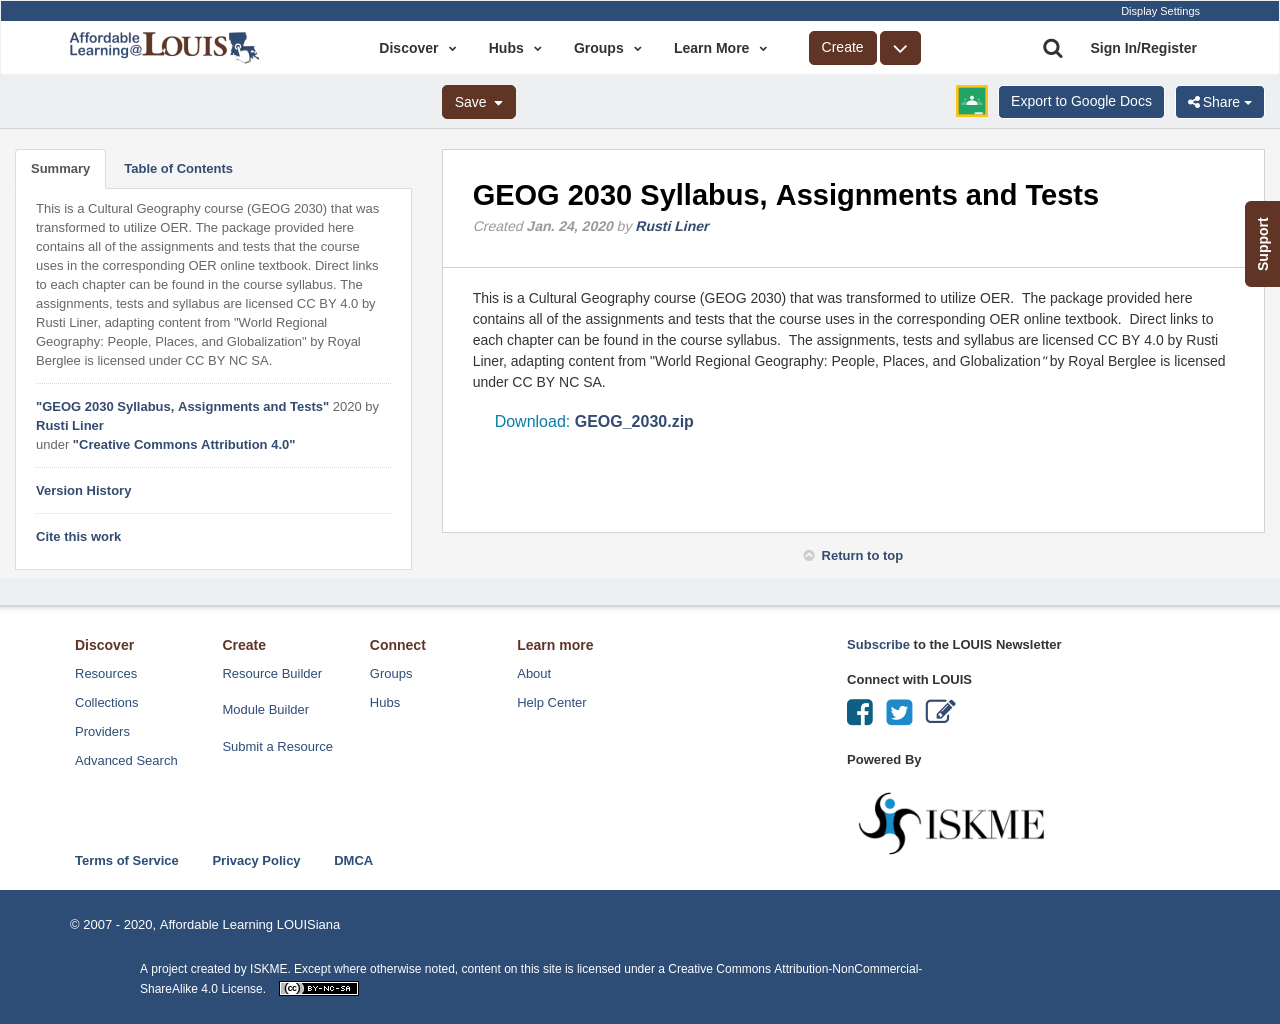The width and height of the screenshot is (1280, 1024).
Task: Open the LOUIS Facebook page icon
Action: point(860,712)
